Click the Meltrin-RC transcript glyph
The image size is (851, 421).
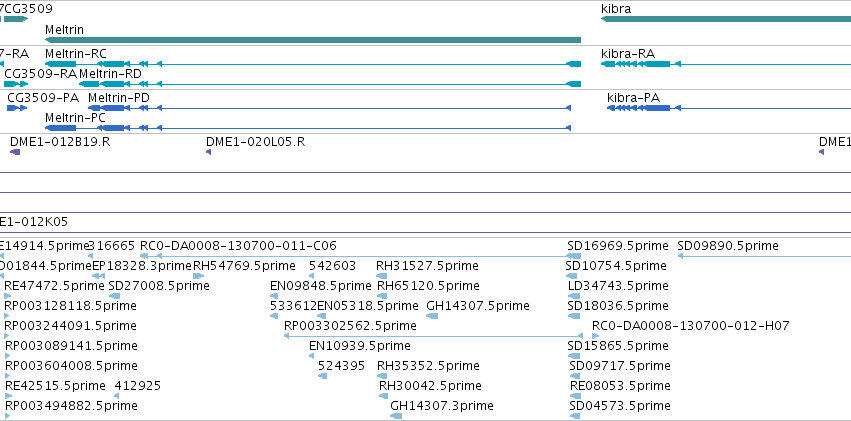point(313,64)
